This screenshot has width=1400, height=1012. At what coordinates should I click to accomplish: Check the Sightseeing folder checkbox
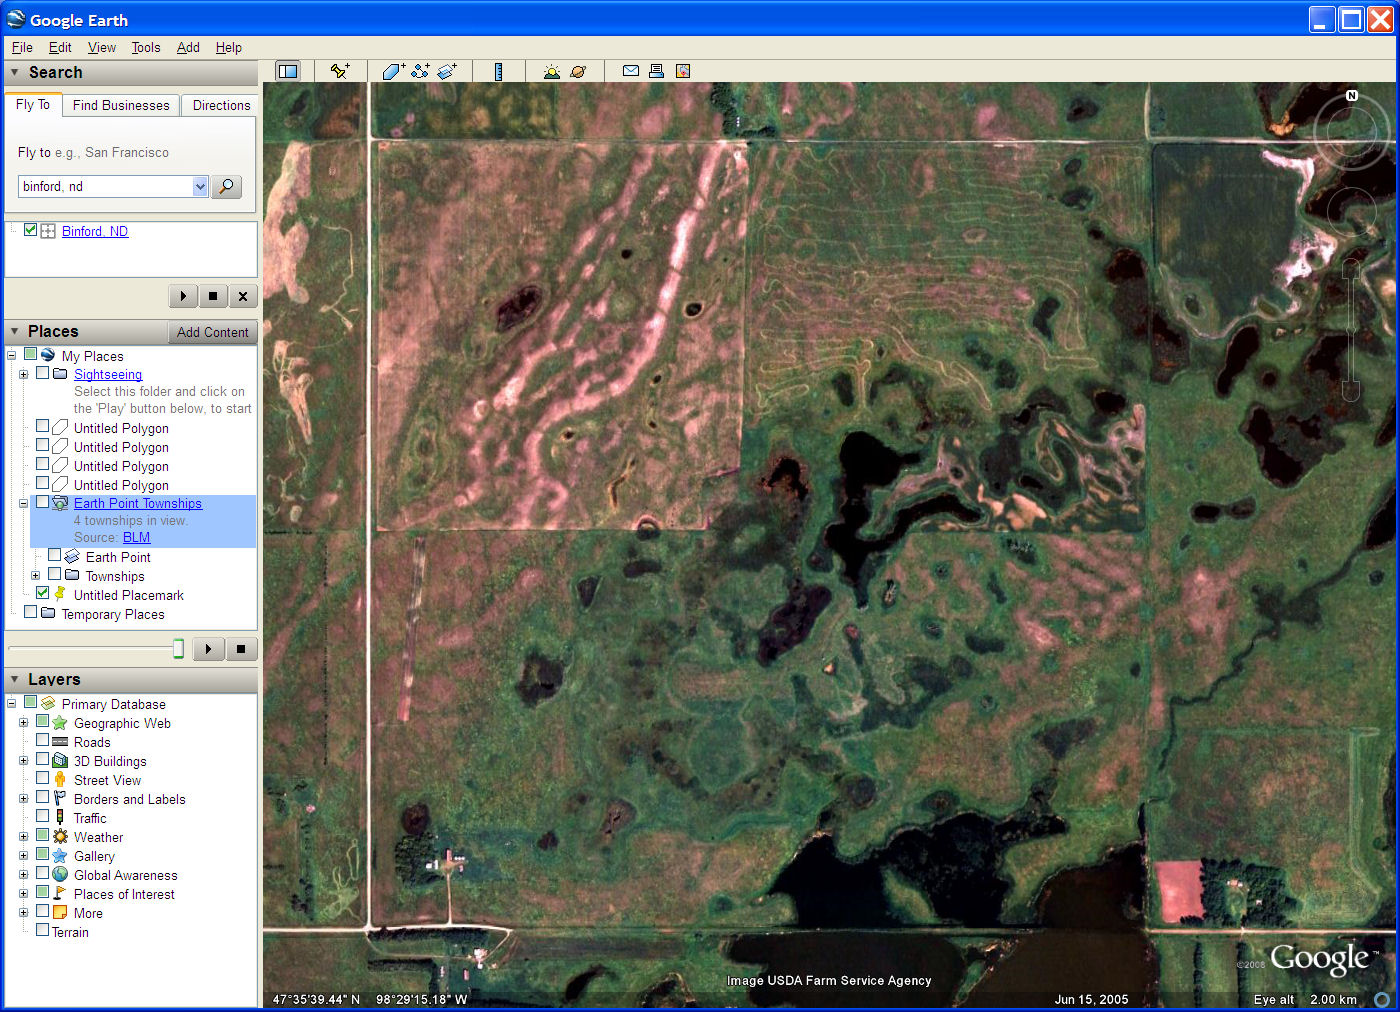pos(42,373)
